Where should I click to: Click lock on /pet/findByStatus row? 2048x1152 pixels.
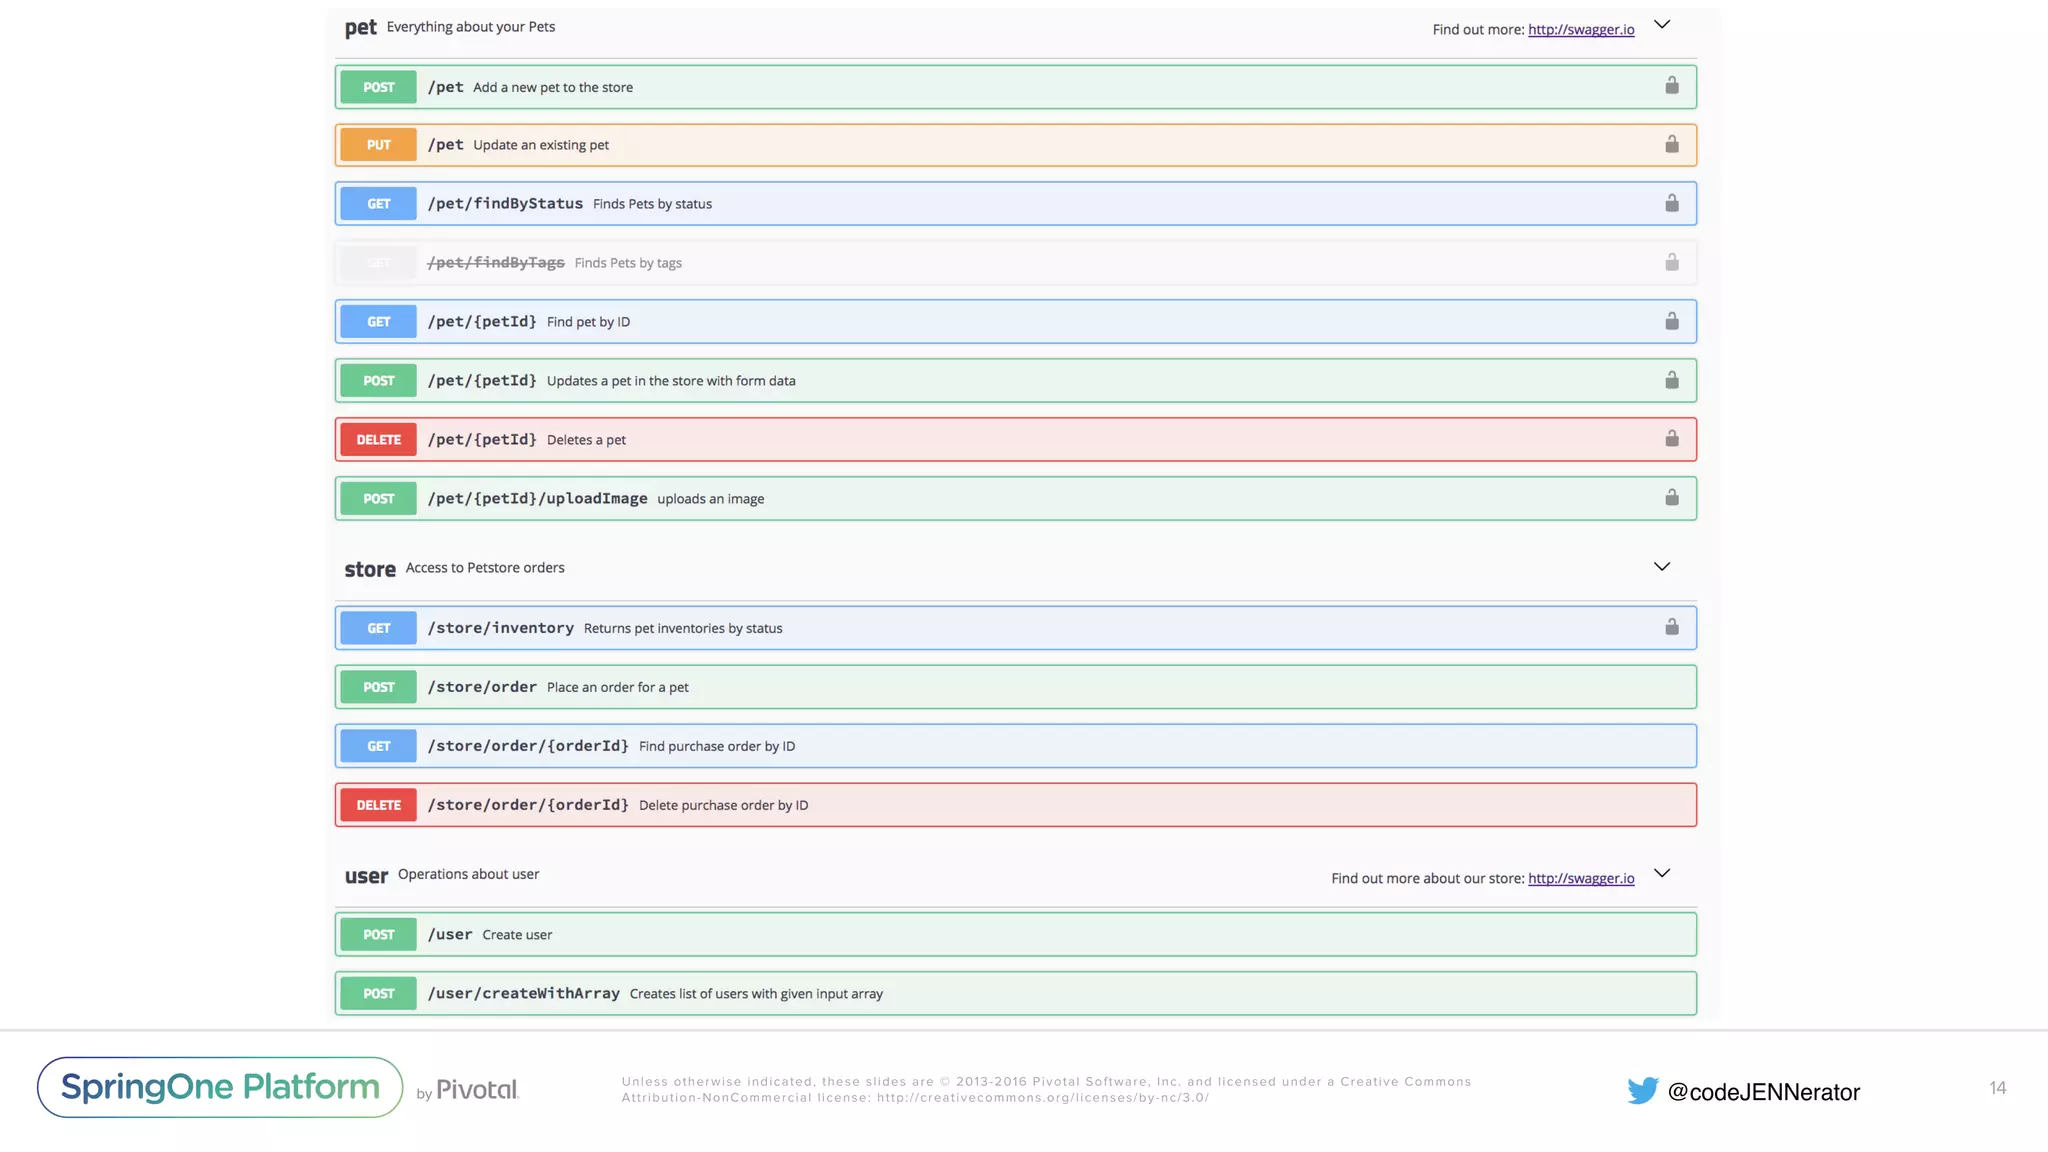point(1671,203)
